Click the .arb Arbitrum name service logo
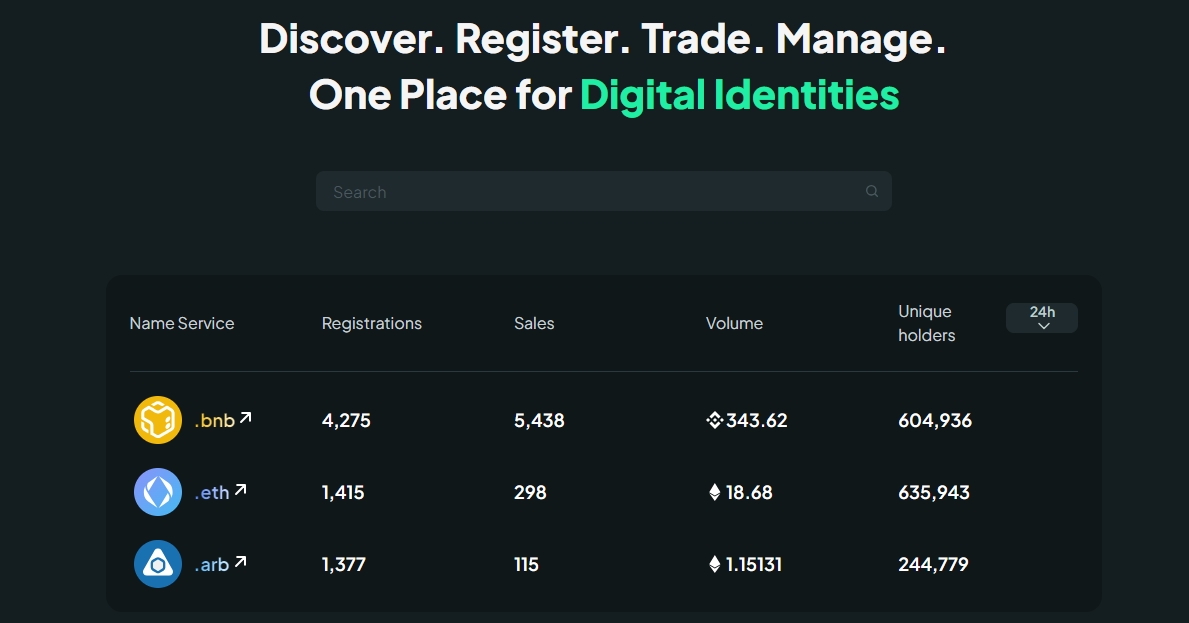The height and width of the screenshot is (623, 1189). 157,563
